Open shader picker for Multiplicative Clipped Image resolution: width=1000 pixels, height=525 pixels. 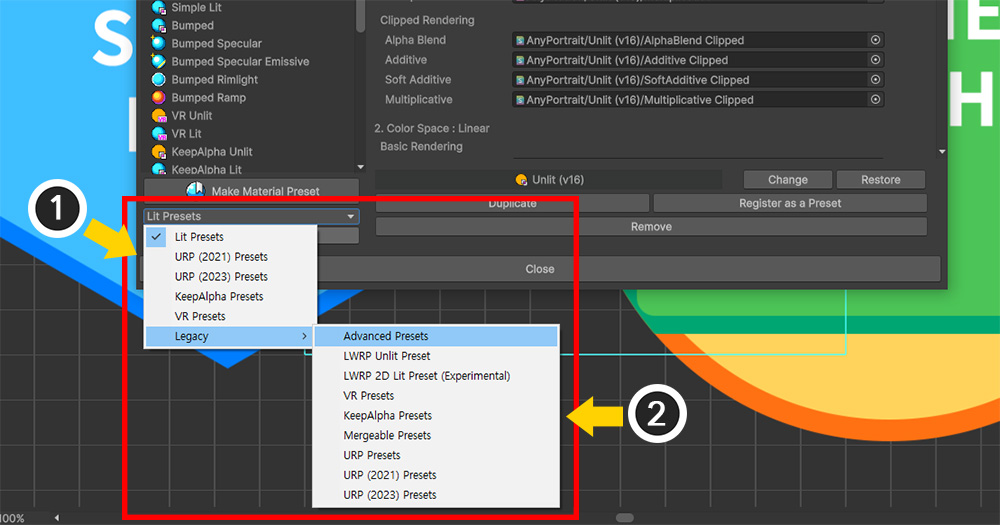pos(875,100)
